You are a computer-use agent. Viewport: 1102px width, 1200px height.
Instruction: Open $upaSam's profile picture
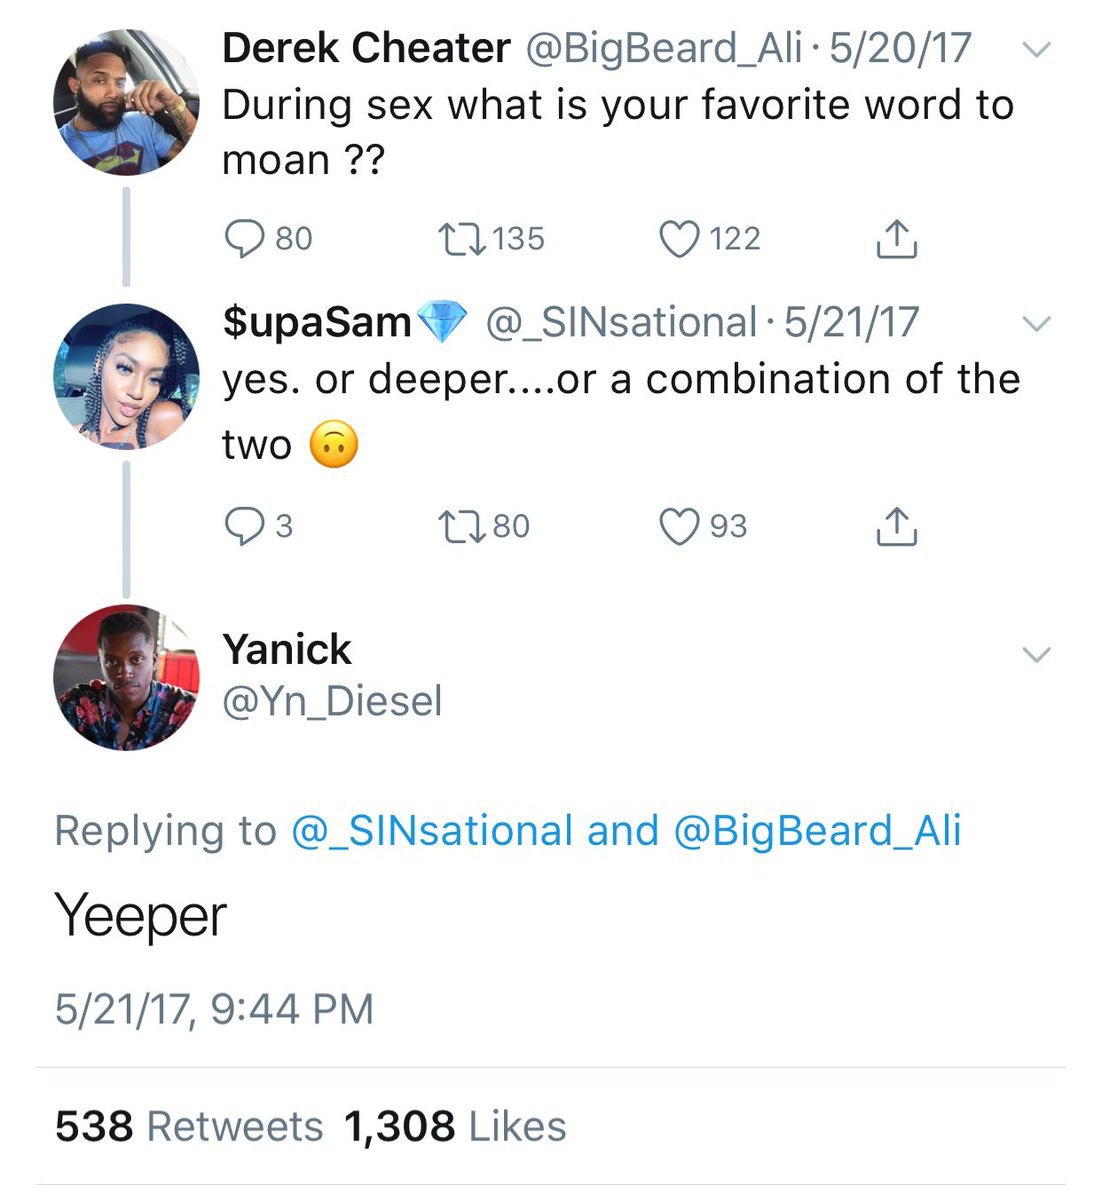coord(126,376)
